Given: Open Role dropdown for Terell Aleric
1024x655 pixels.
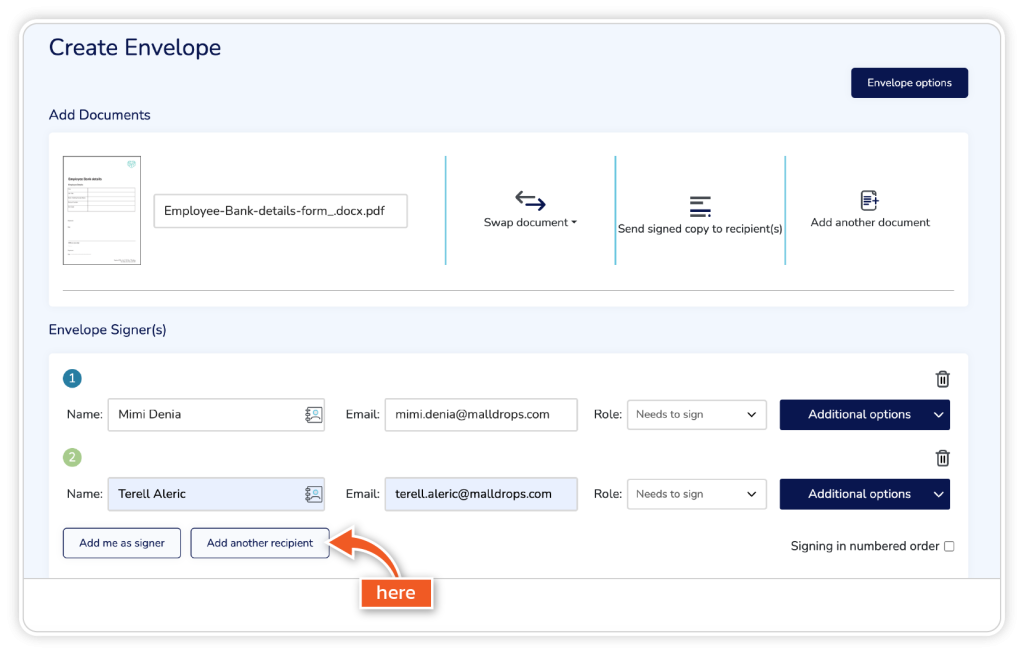Looking at the screenshot, I should point(696,494).
